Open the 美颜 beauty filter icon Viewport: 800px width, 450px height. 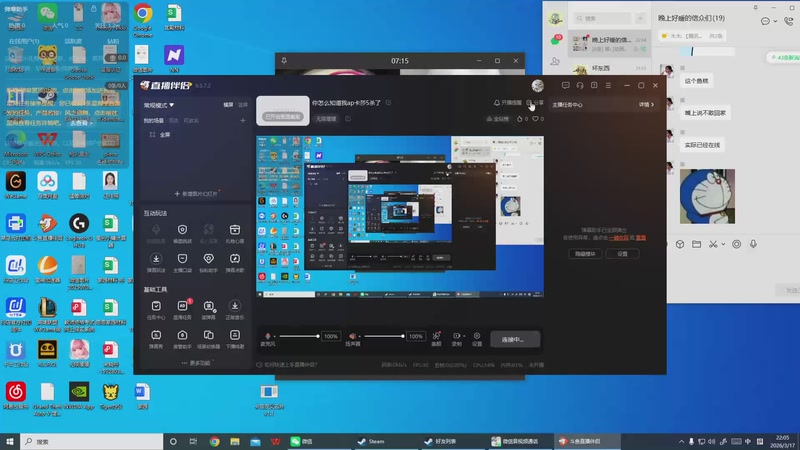436,336
